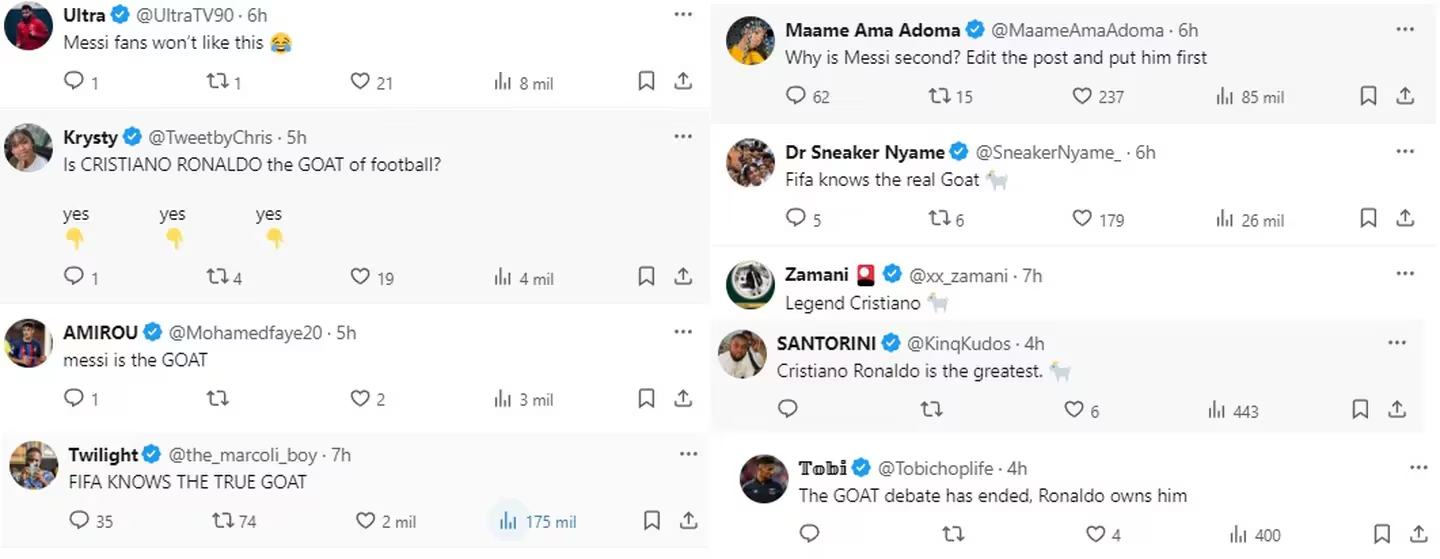Viewport: 1440px width, 559px height.
Task: Share Maame Ama Adoma's tweet
Action: click(x=1405, y=96)
